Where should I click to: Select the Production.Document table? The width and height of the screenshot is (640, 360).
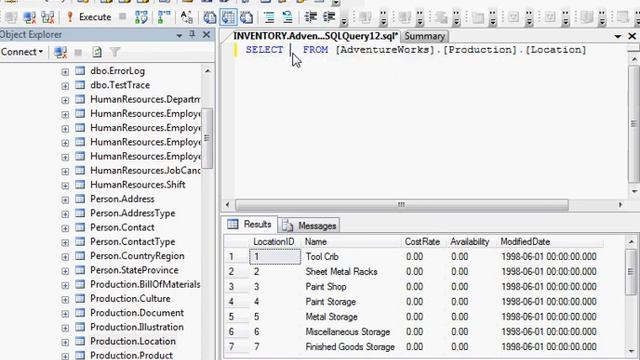click(137, 313)
